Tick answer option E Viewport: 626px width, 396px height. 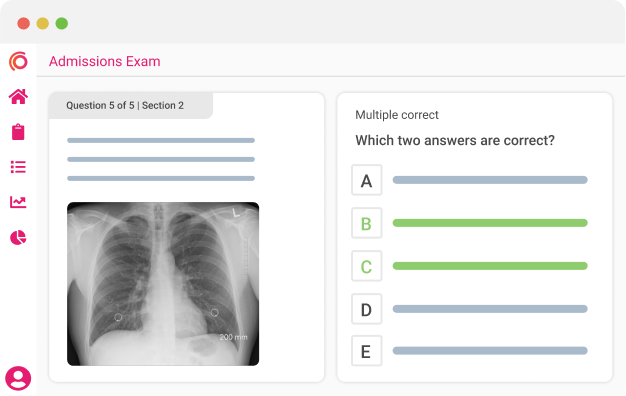click(366, 351)
